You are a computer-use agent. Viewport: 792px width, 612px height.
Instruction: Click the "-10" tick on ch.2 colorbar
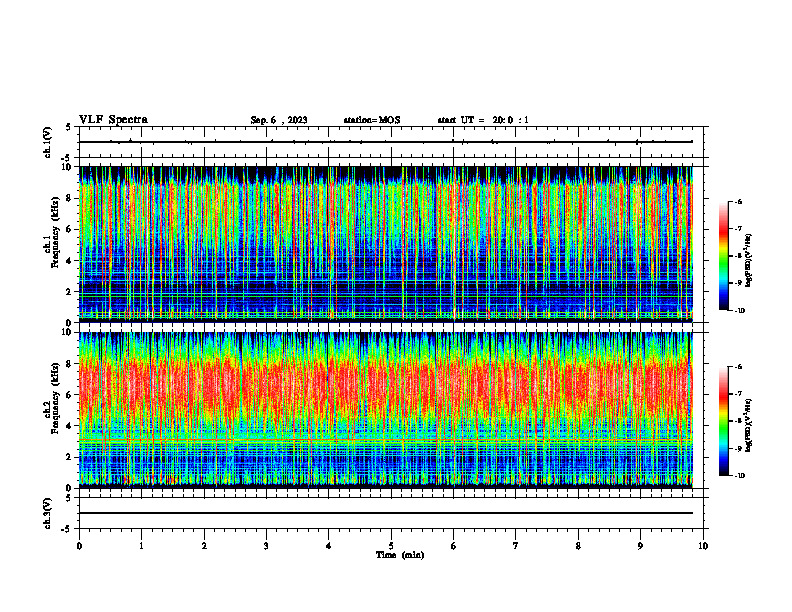[740, 476]
